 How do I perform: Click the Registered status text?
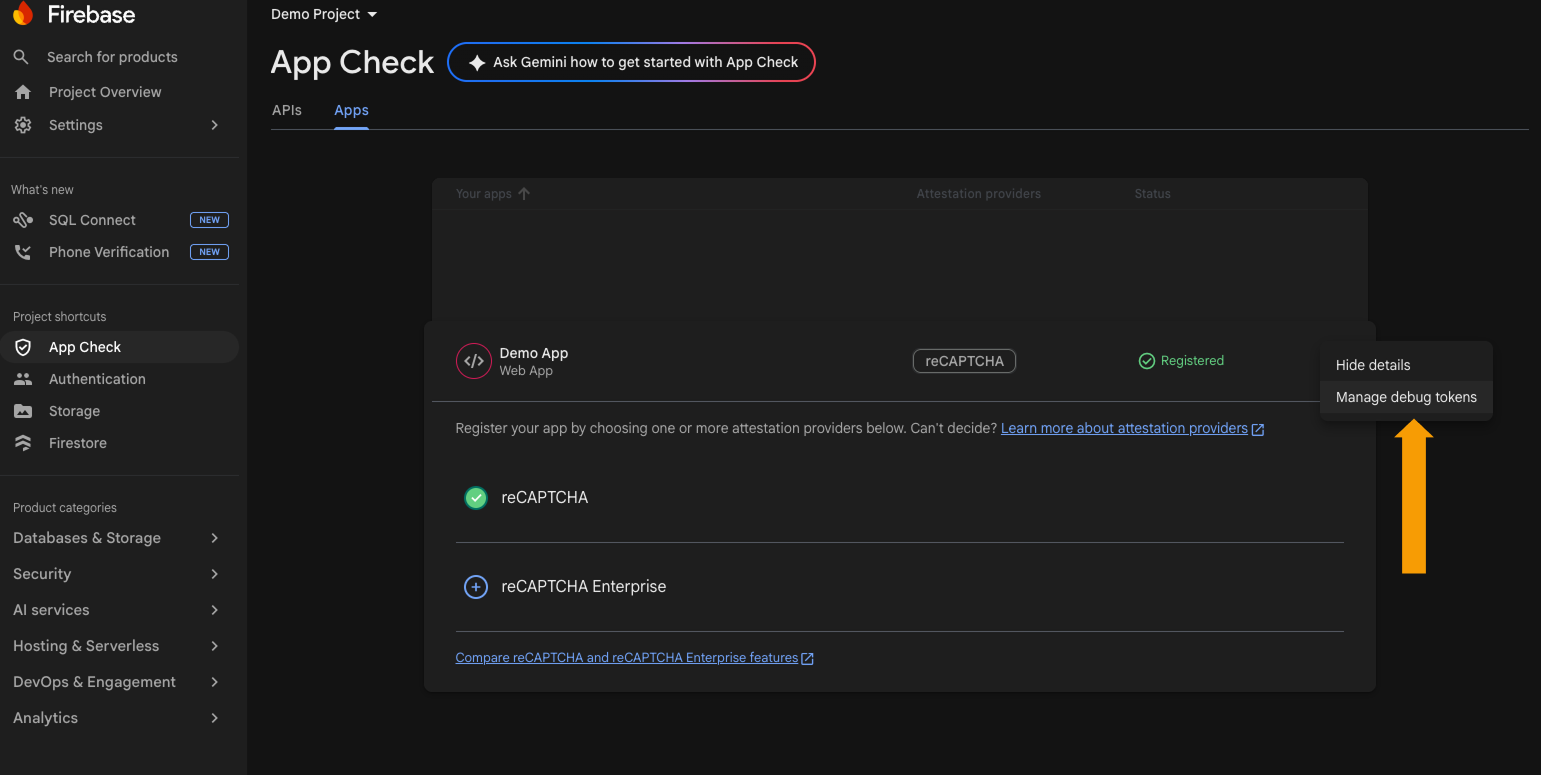(x=1192, y=361)
